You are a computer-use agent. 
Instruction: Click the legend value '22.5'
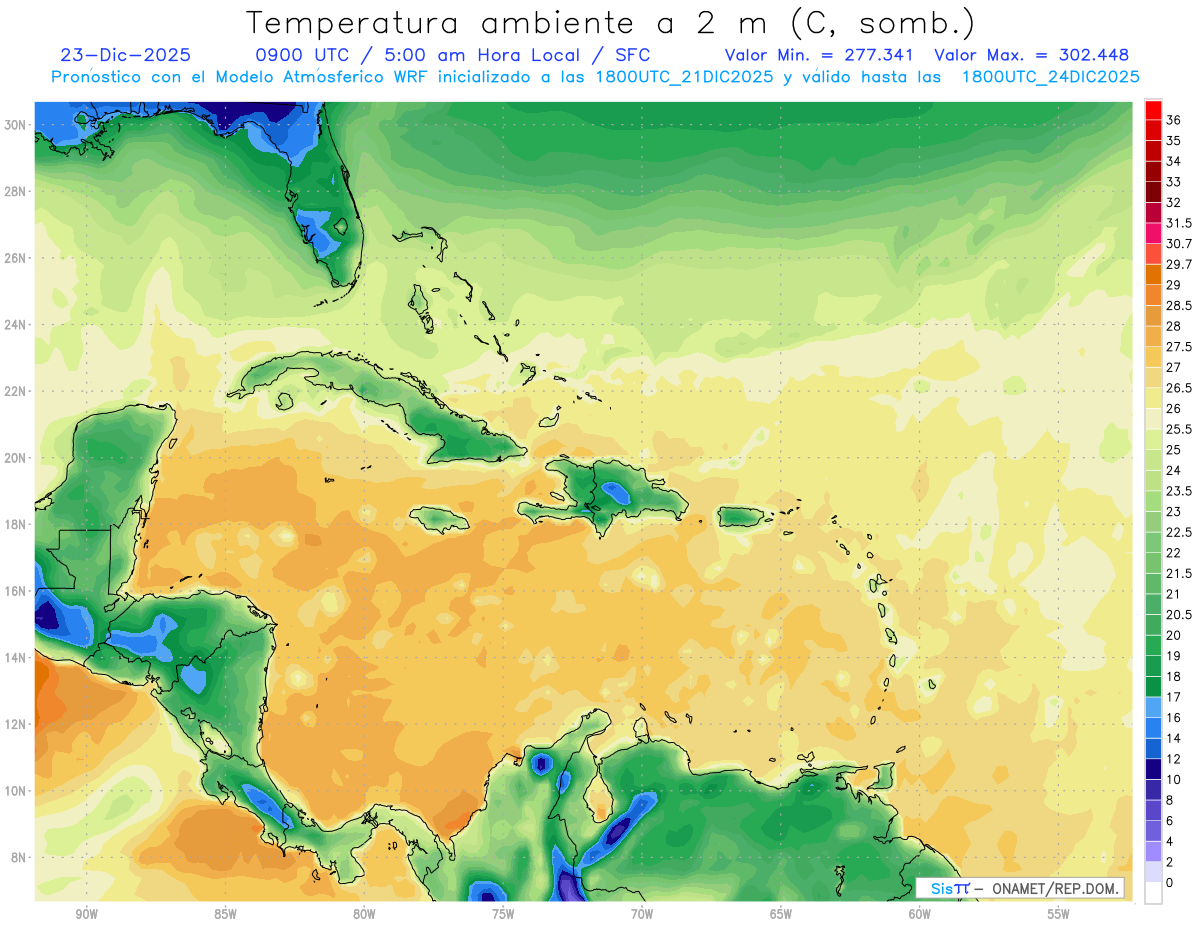tap(1179, 531)
